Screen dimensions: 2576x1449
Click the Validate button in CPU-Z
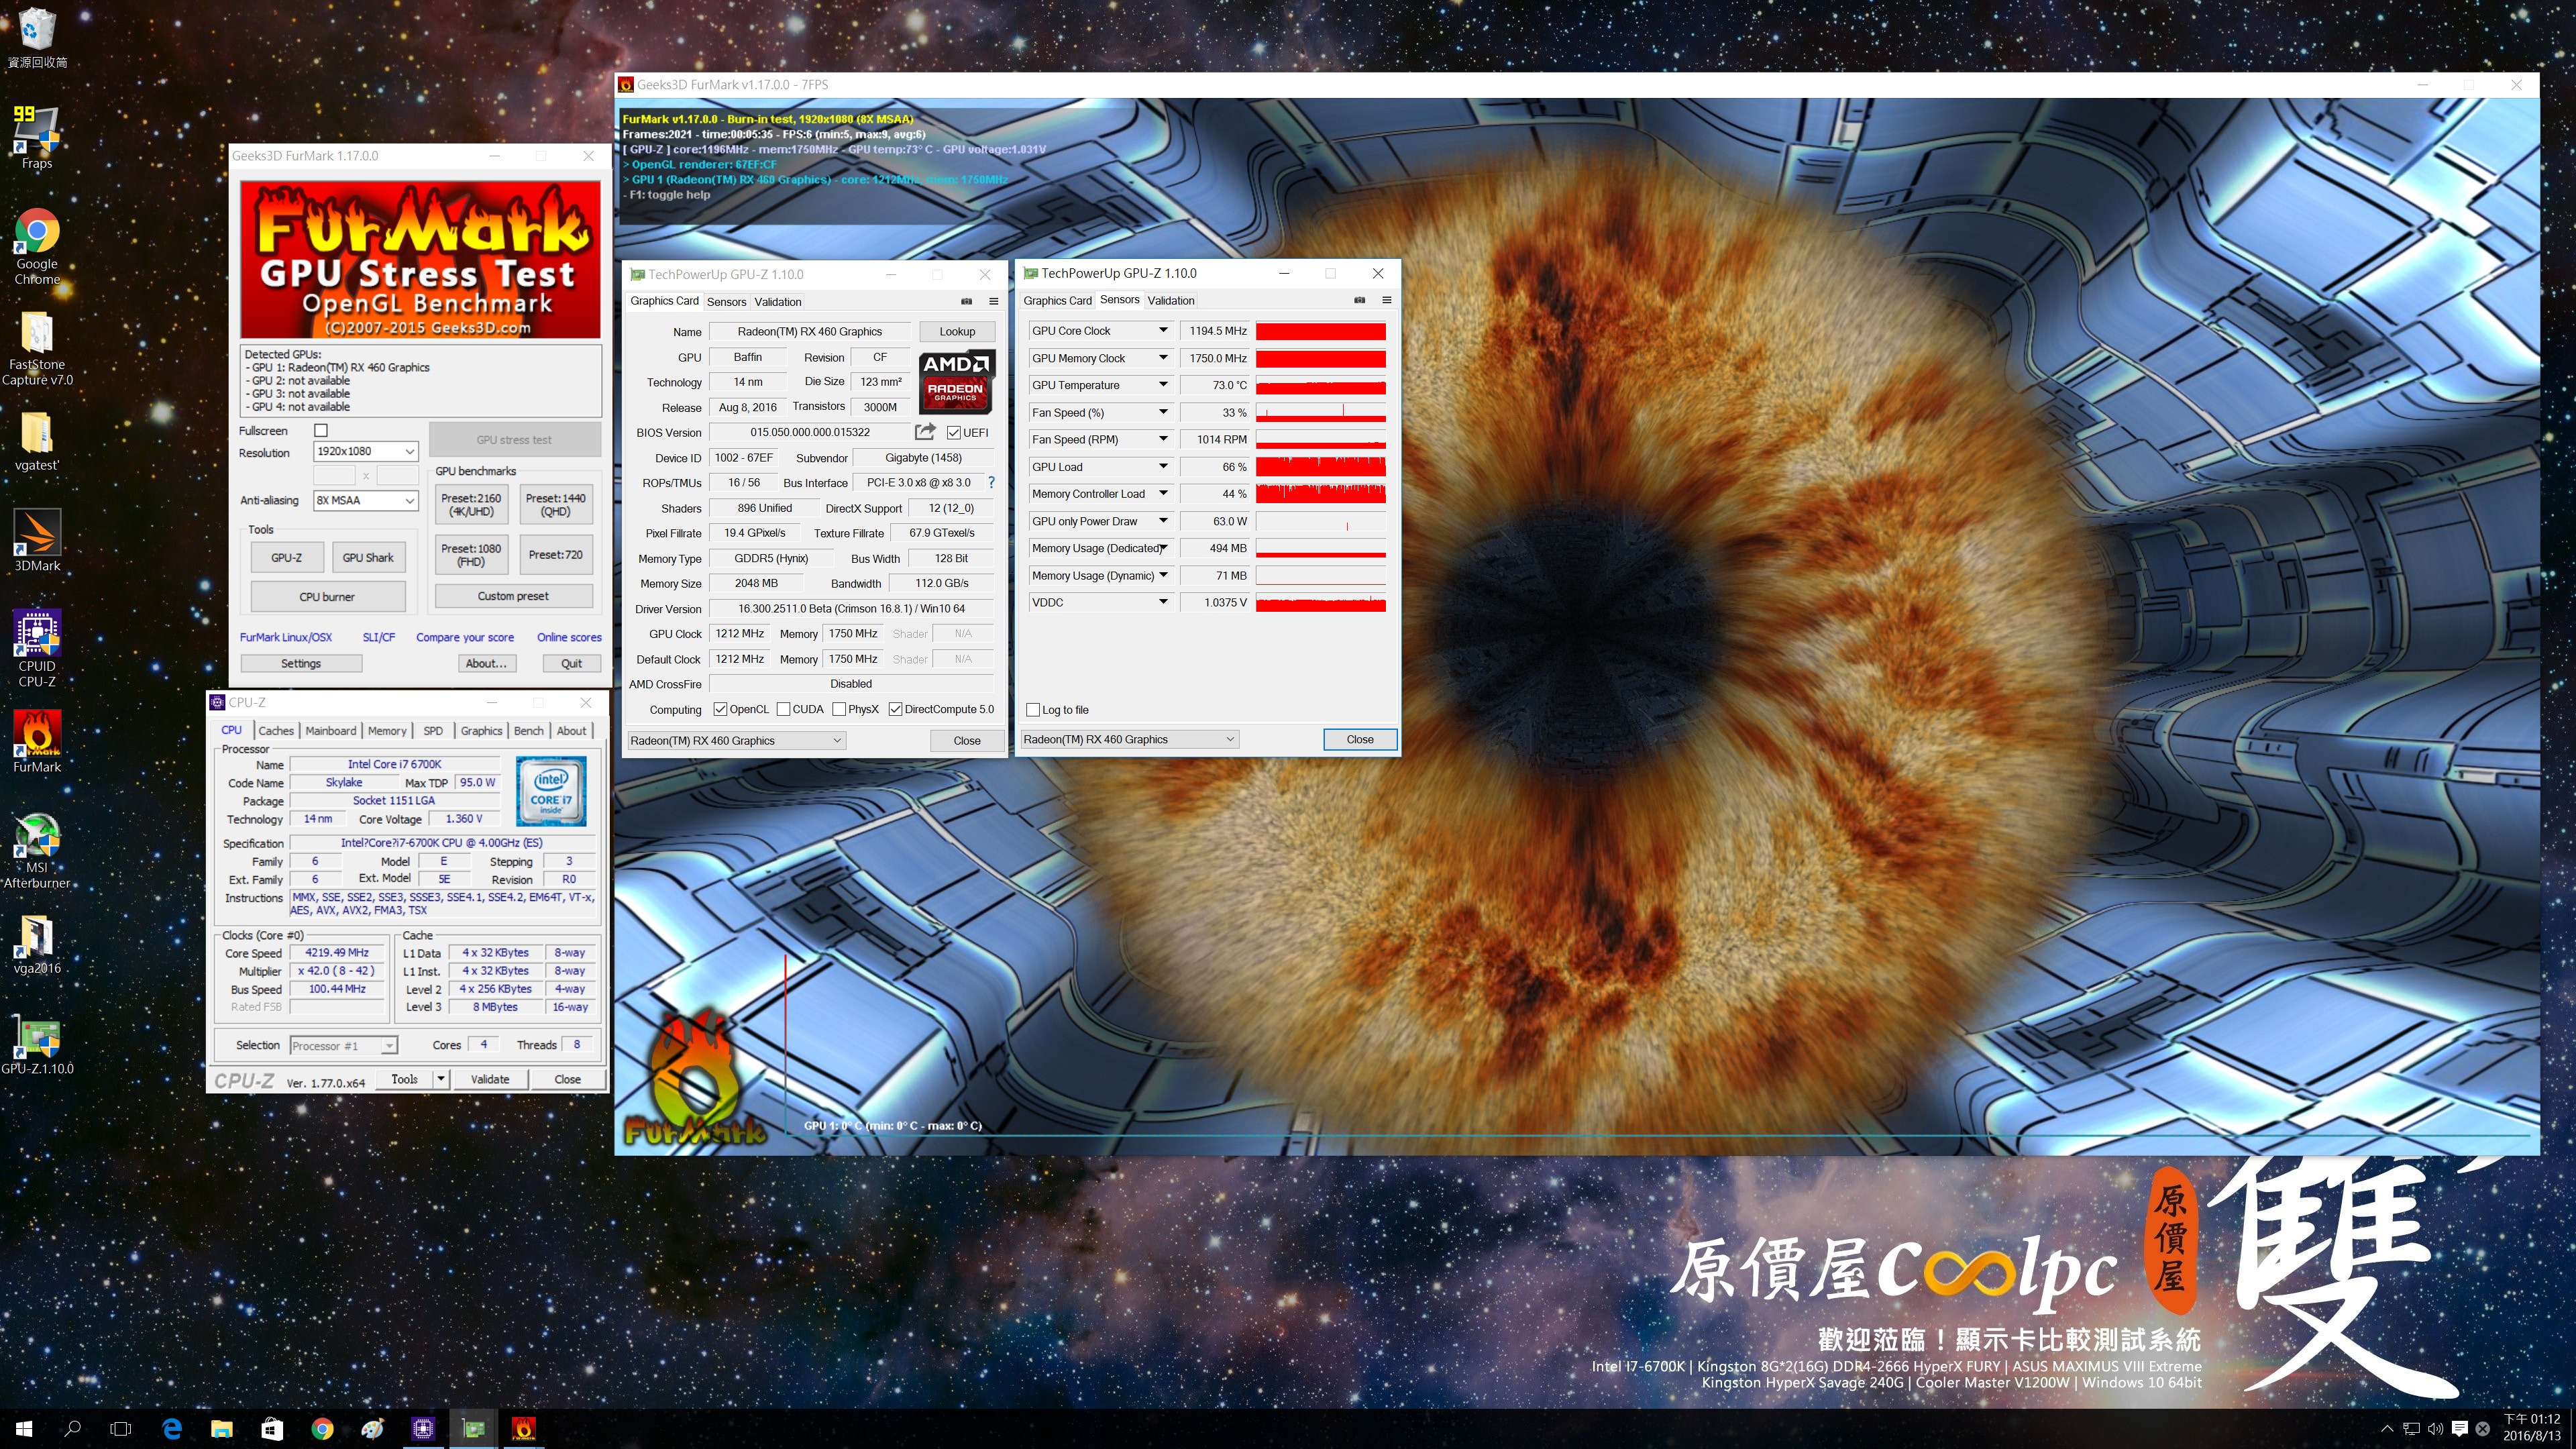(x=490, y=1079)
